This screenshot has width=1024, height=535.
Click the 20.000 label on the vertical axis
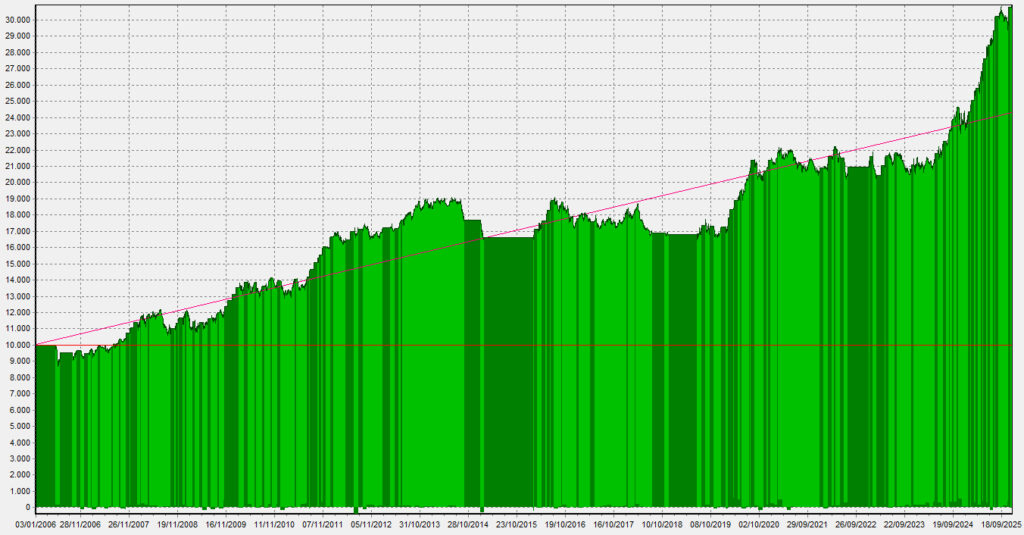point(17,183)
